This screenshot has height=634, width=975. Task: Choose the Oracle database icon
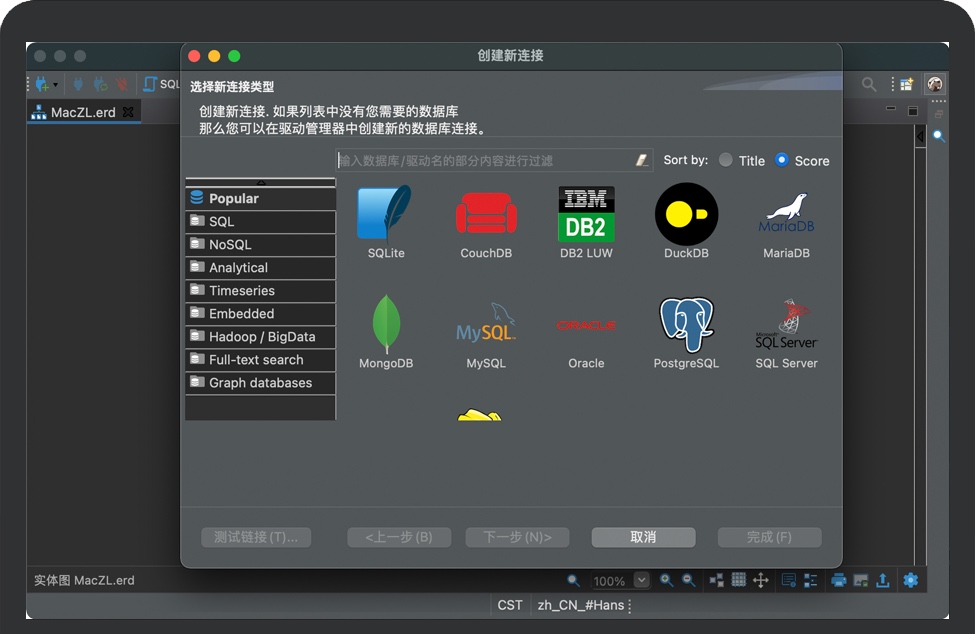coord(586,325)
